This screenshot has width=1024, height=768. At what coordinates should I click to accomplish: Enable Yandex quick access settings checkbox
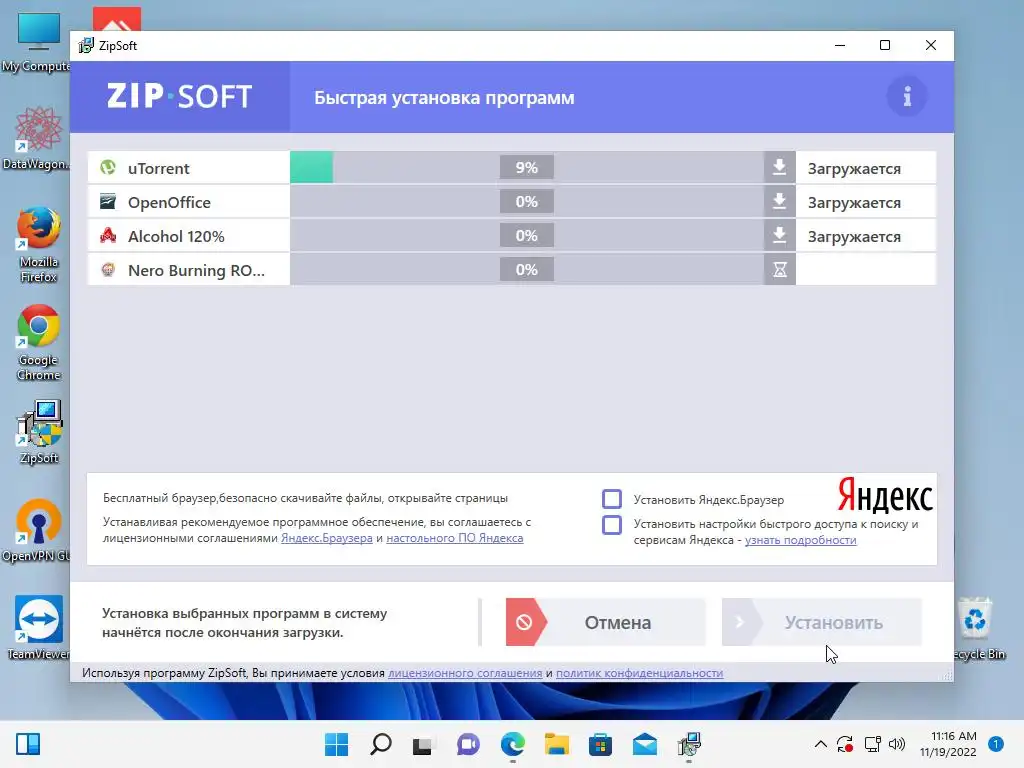coord(611,524)
